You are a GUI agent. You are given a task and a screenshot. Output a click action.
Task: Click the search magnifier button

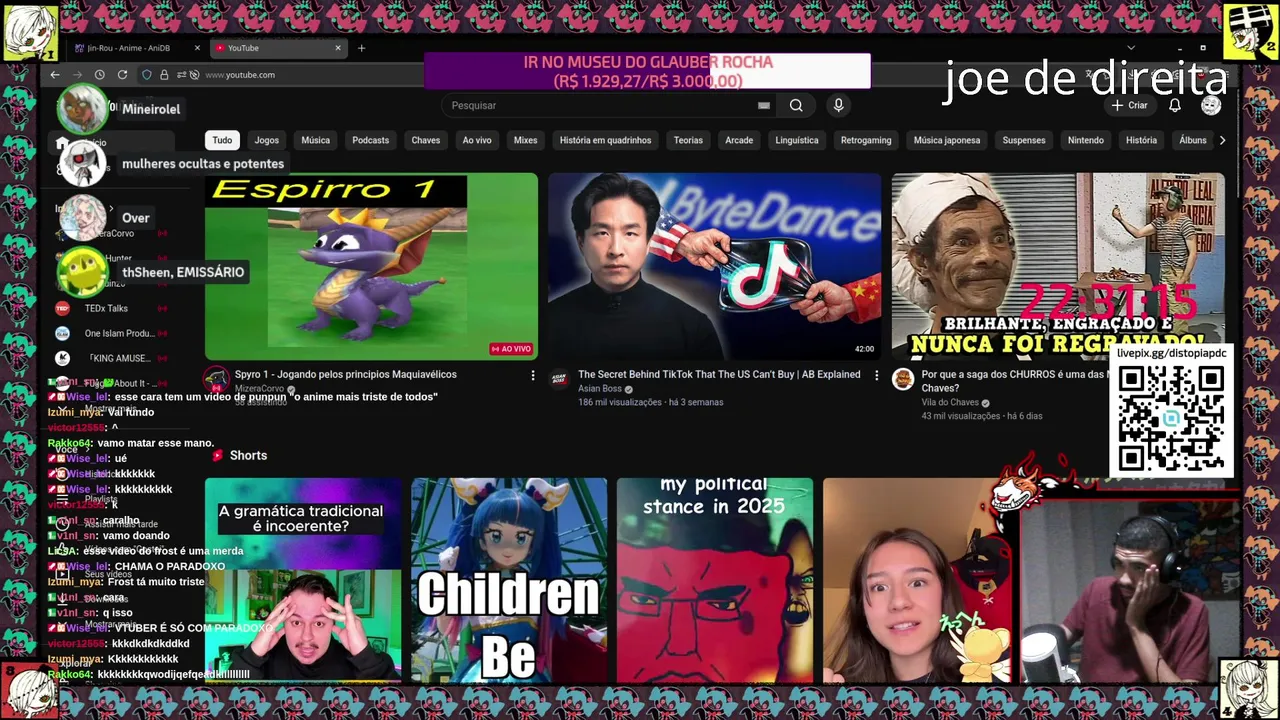point(796,105)
